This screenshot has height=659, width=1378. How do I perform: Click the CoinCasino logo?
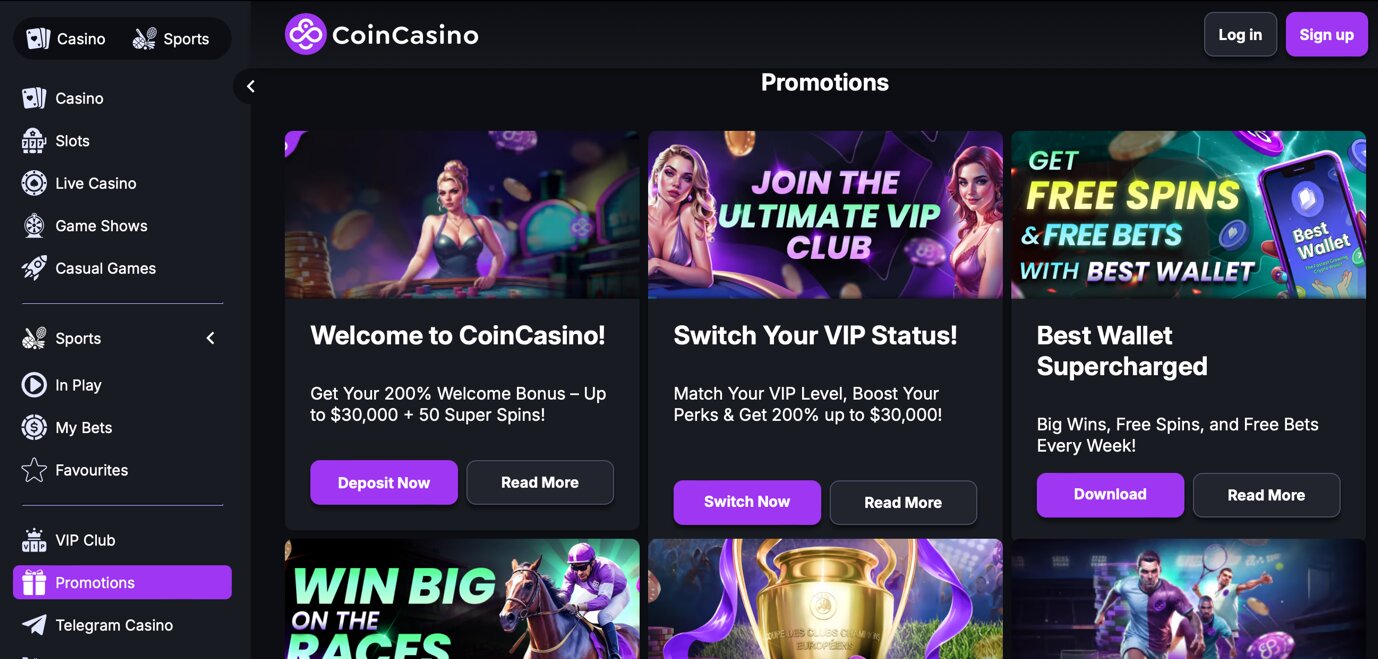381,33
